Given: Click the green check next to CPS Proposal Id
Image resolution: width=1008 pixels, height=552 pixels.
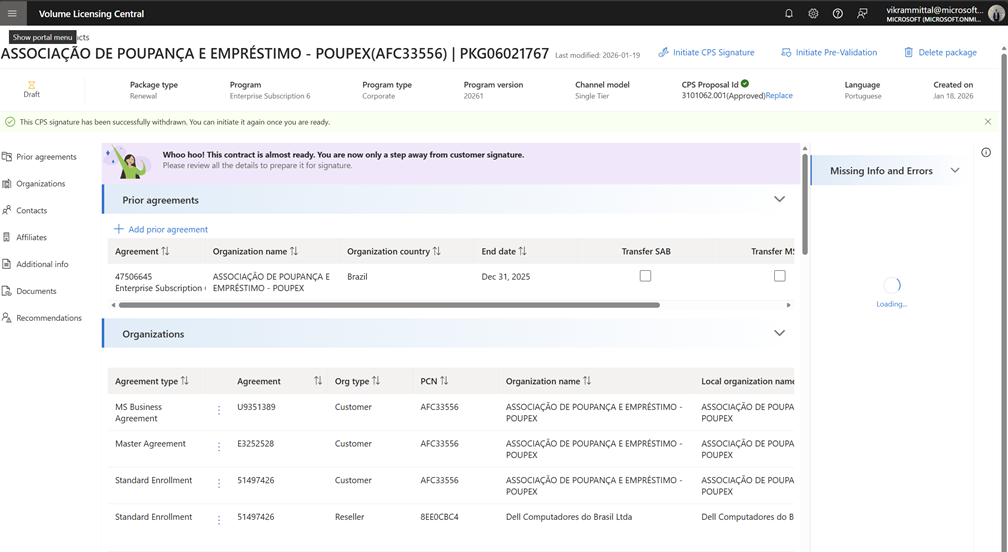Looking at the screenshot, I should click(x=745, y=84).
